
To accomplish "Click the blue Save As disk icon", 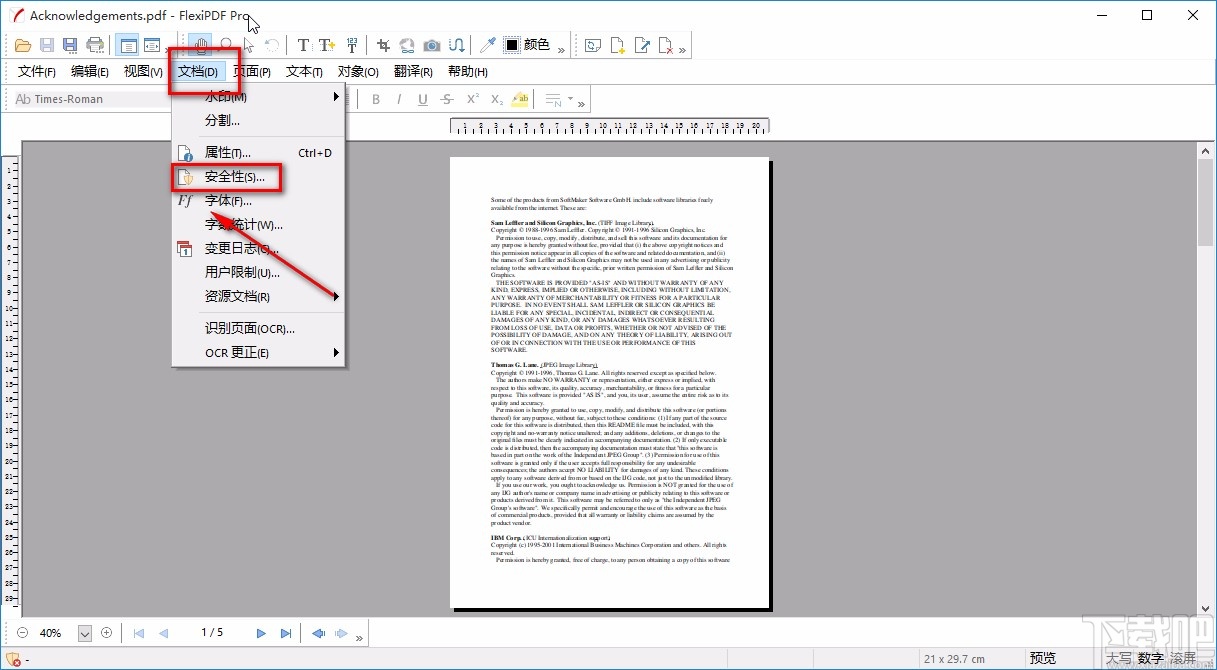I will (70, 45).
